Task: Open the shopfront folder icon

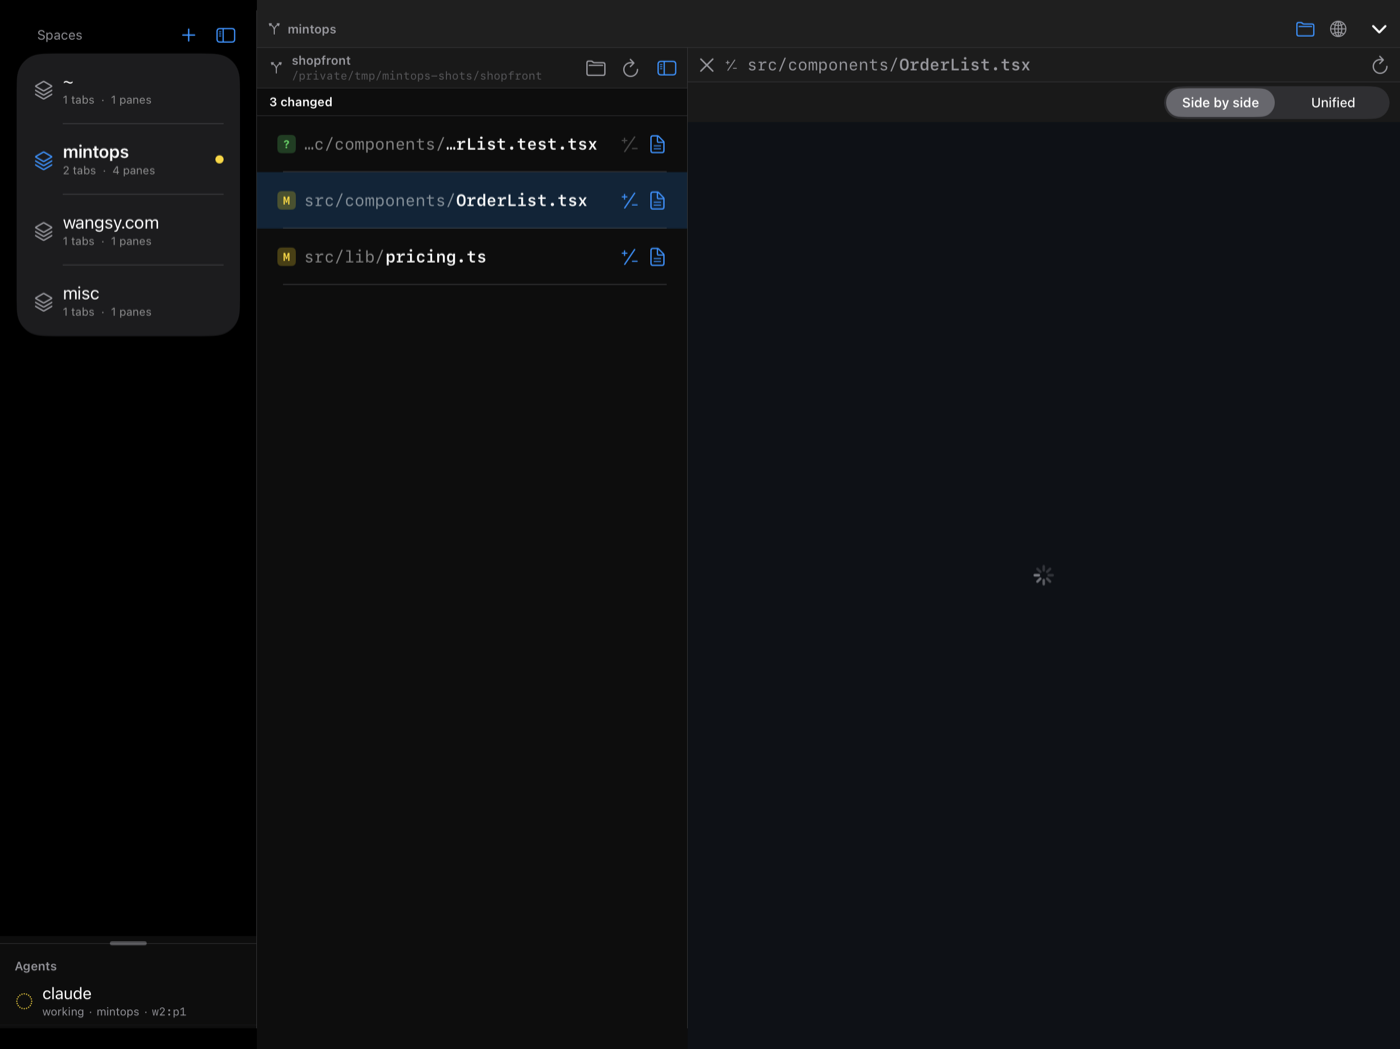Action: pyautogui.click(x=596, y=68)
